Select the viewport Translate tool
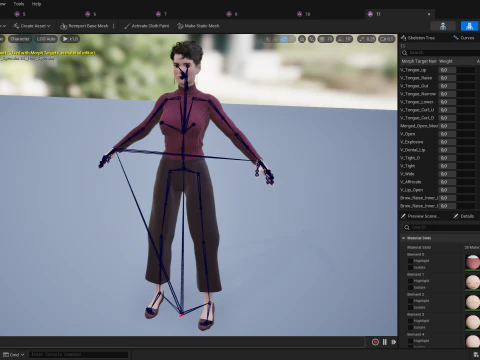This screenshot has height=360, width=480. pos(276,39)
